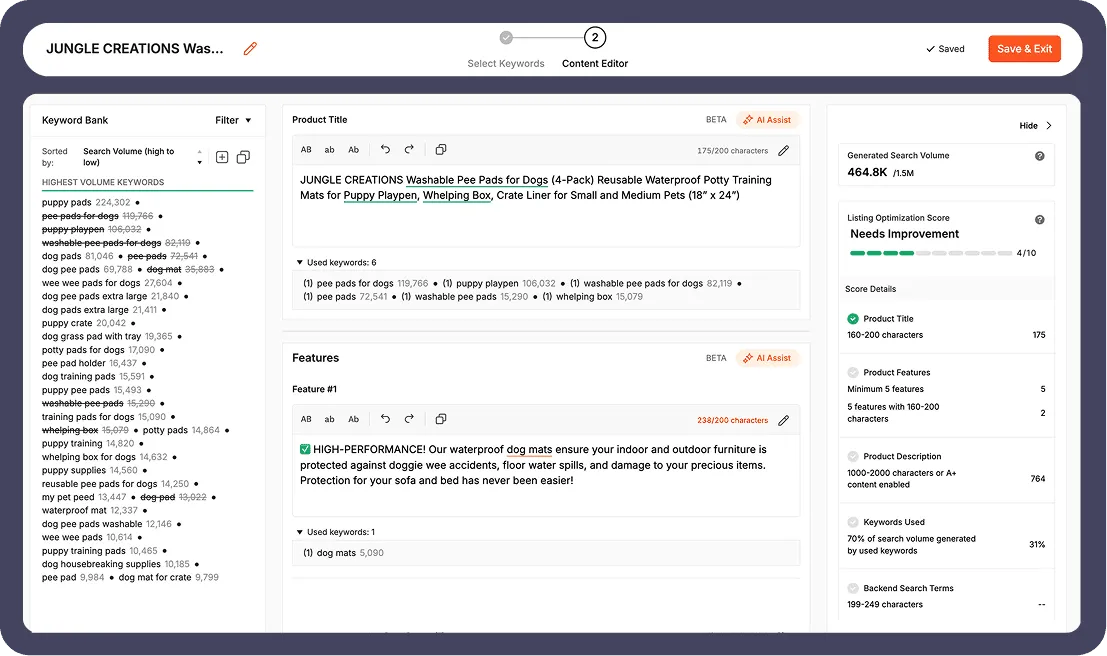Undo last change in Product Title editor
This screenshot has height=656, width=1107.
pyautogui.click(x=385, y=149)
